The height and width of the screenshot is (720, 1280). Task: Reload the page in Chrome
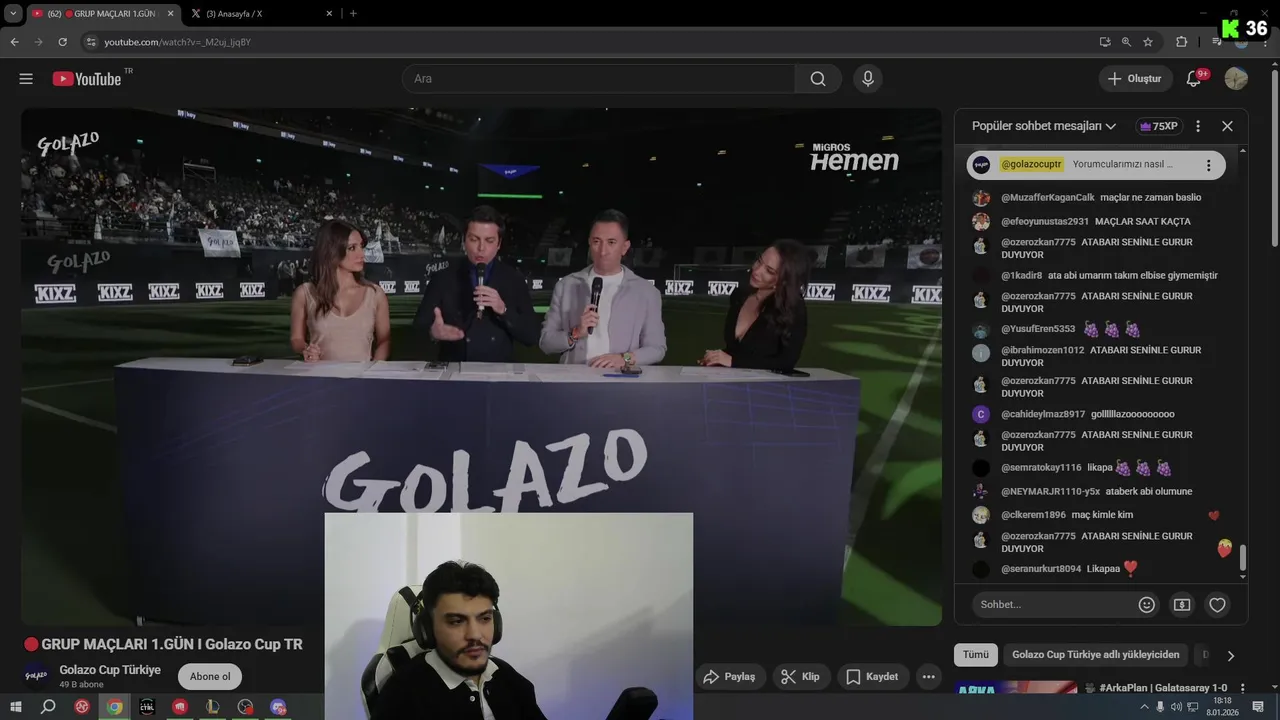click(x=63, y=42)
